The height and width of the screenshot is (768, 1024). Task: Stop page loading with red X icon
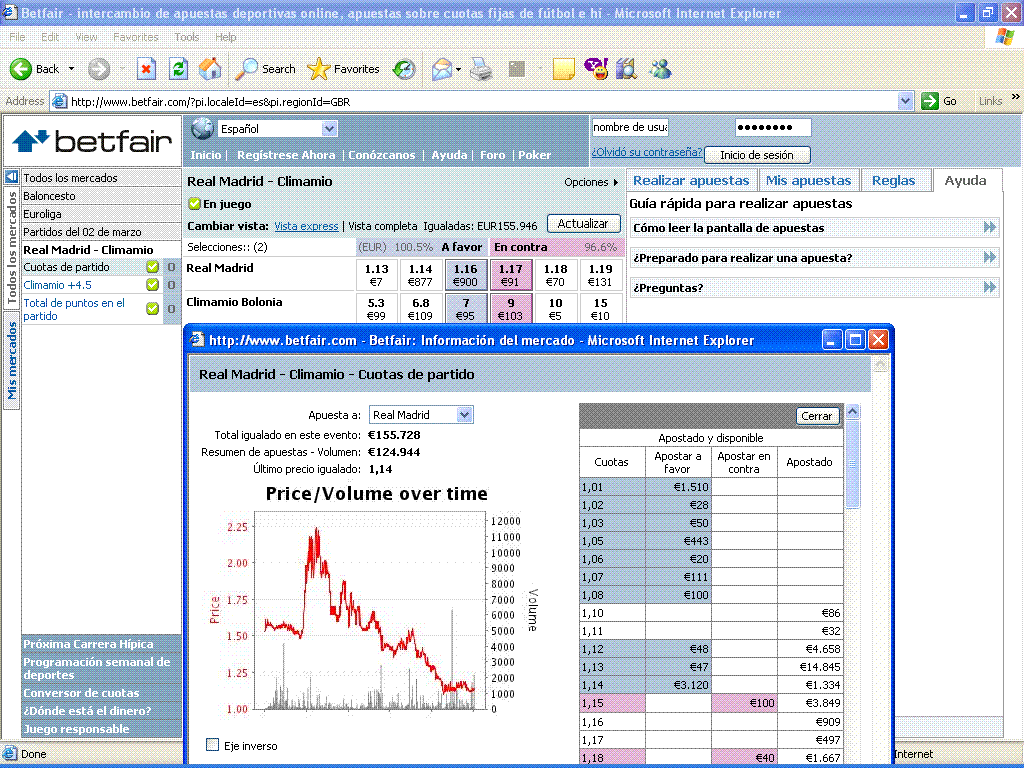tap(146, 69)
